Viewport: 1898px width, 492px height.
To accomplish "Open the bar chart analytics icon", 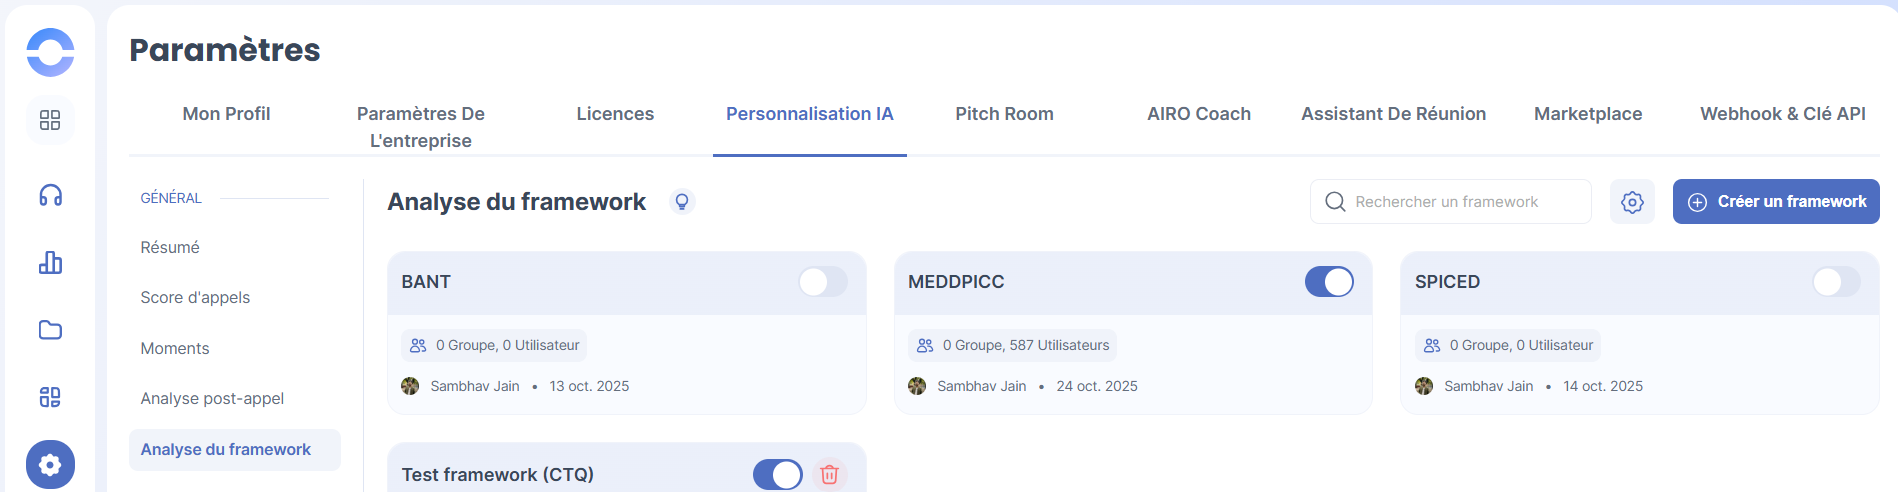I will click(50, 263).
